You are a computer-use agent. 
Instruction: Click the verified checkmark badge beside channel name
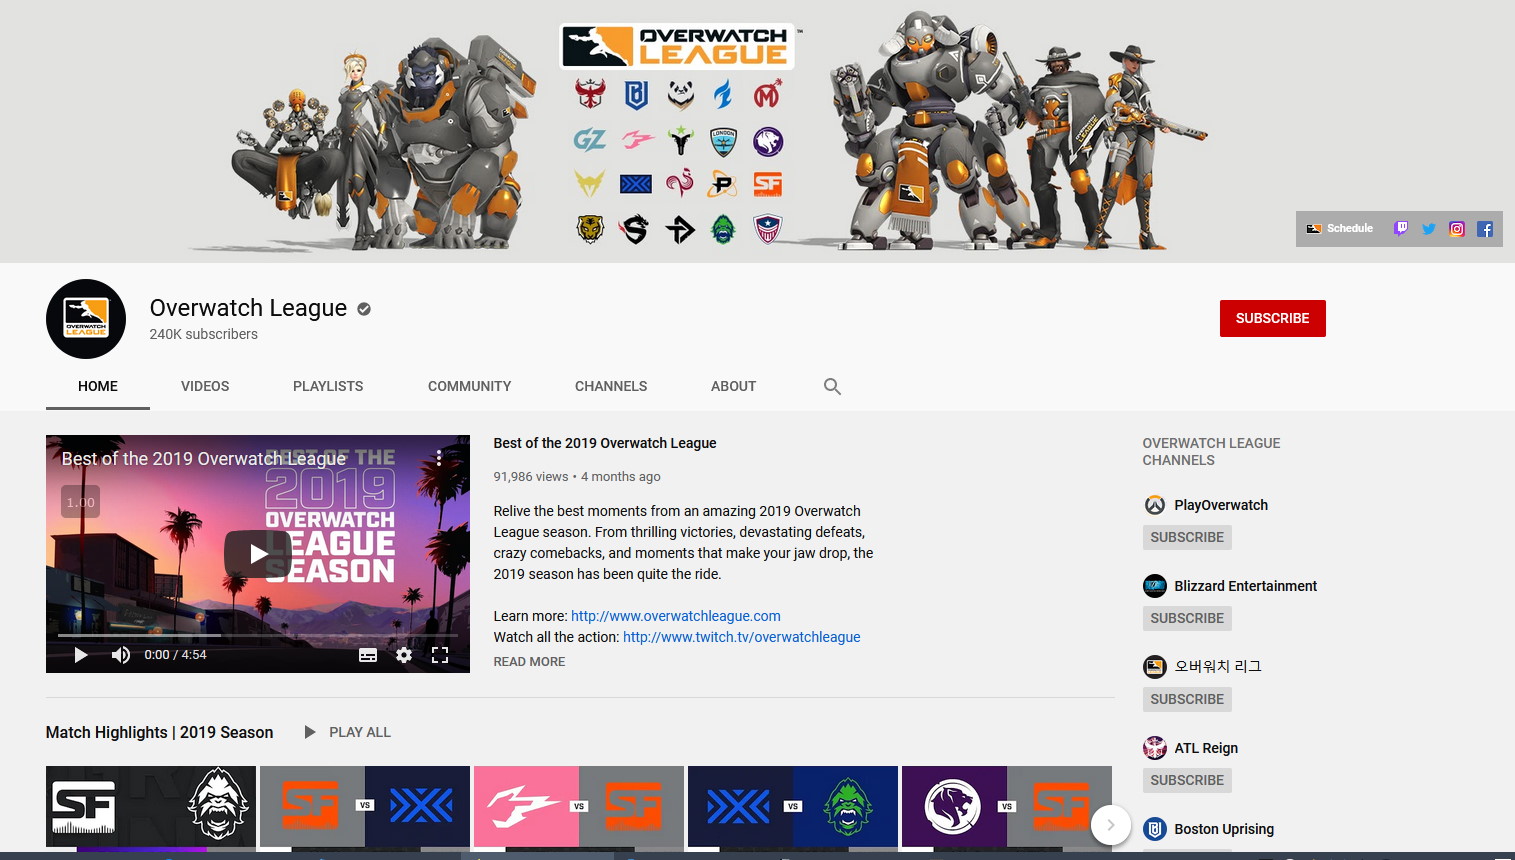click(364, 309)
